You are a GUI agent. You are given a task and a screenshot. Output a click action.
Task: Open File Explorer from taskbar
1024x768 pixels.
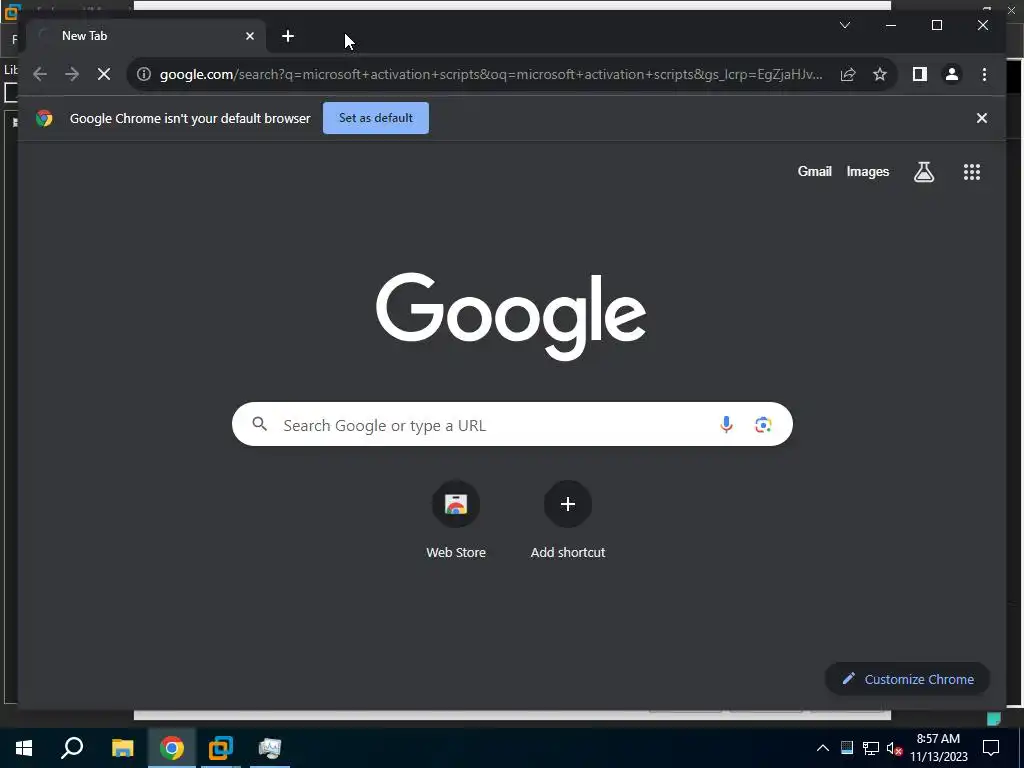(x=122, y=748)
